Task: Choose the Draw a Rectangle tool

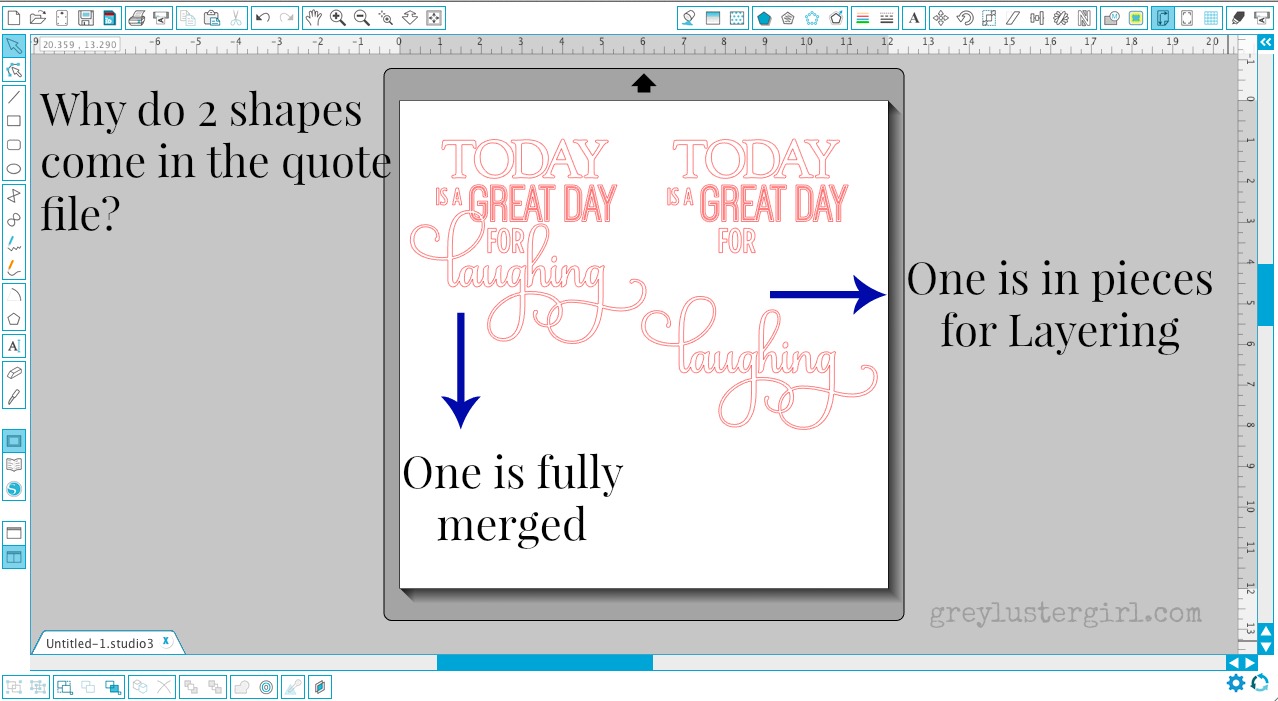Action: (x=14, y=121)
